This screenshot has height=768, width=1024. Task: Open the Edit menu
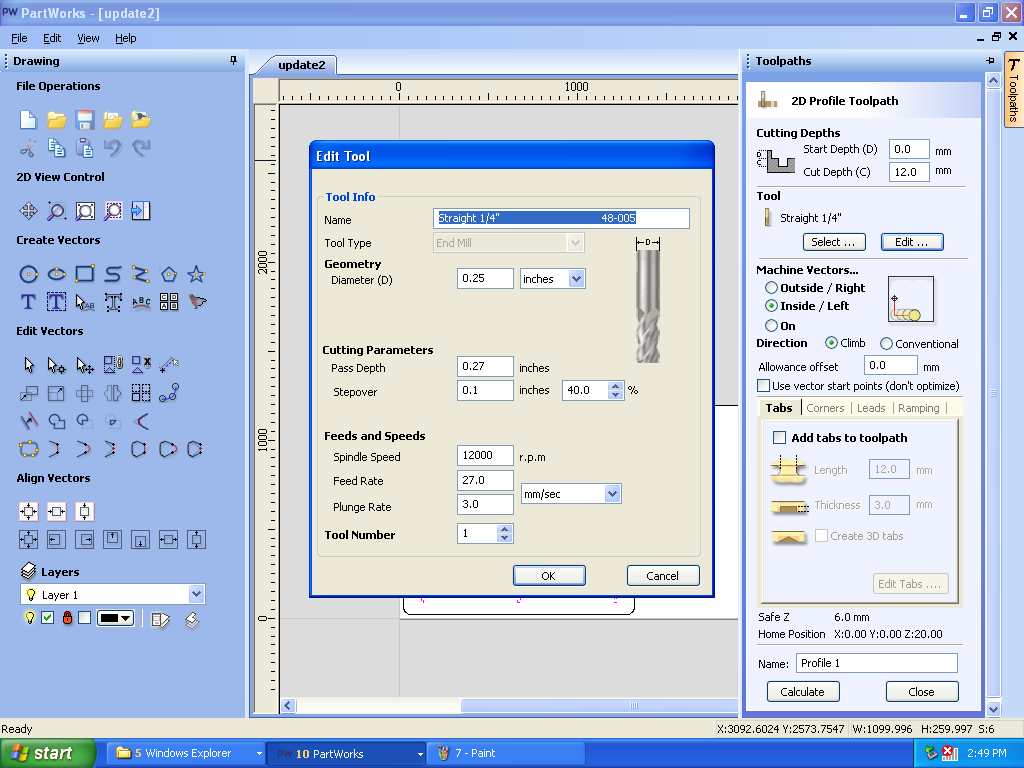(x=52, y=38)
